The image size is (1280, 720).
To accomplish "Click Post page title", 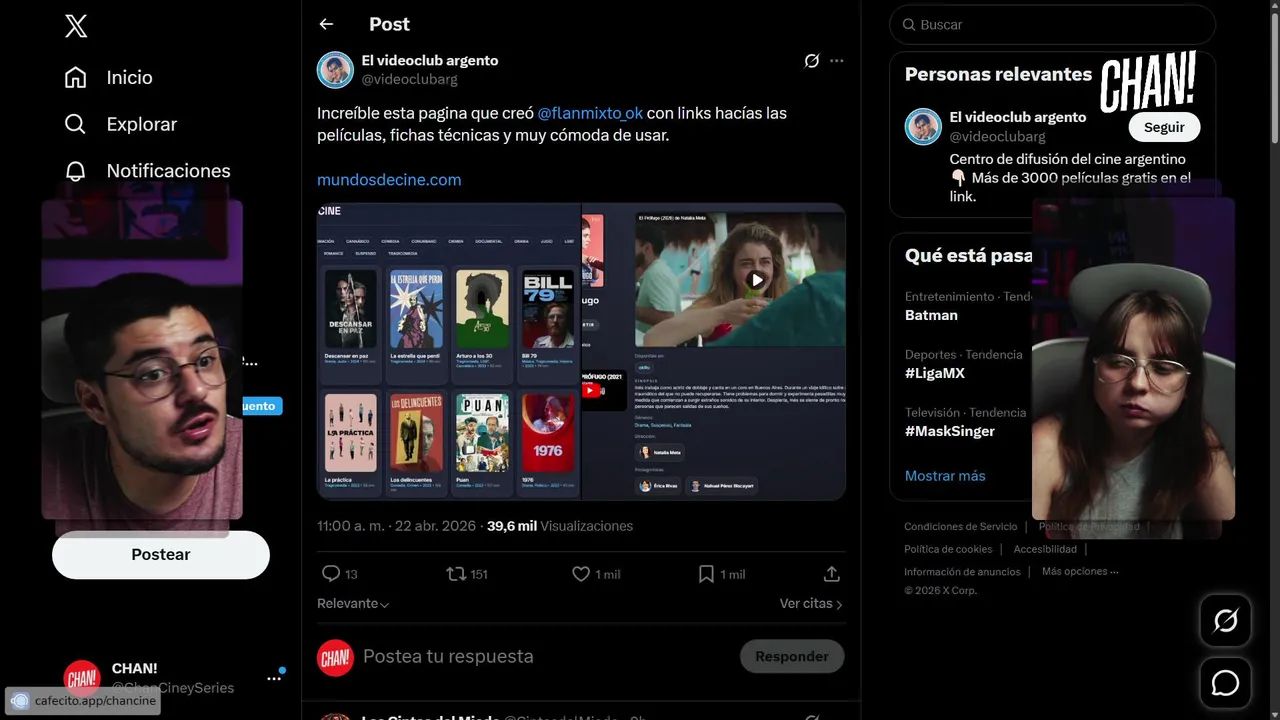I will click(389, 24).
